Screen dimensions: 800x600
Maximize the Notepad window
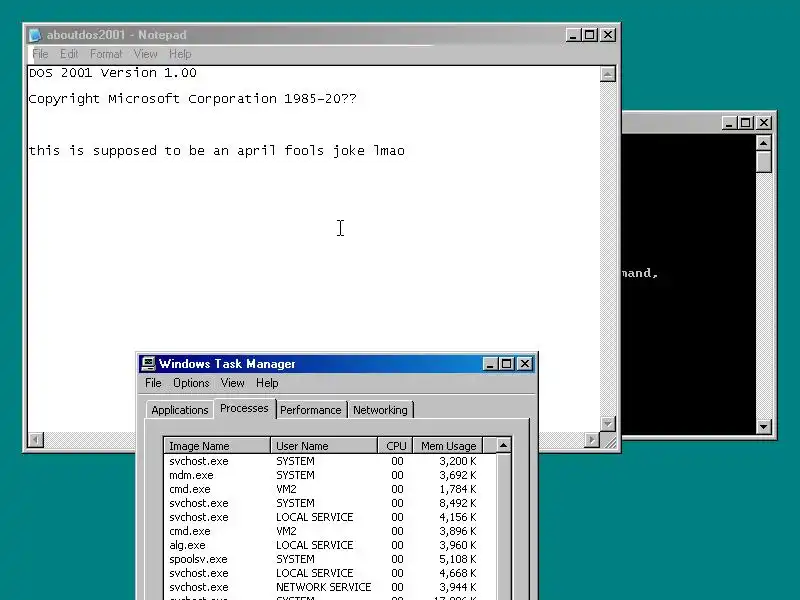coord(590,35)
